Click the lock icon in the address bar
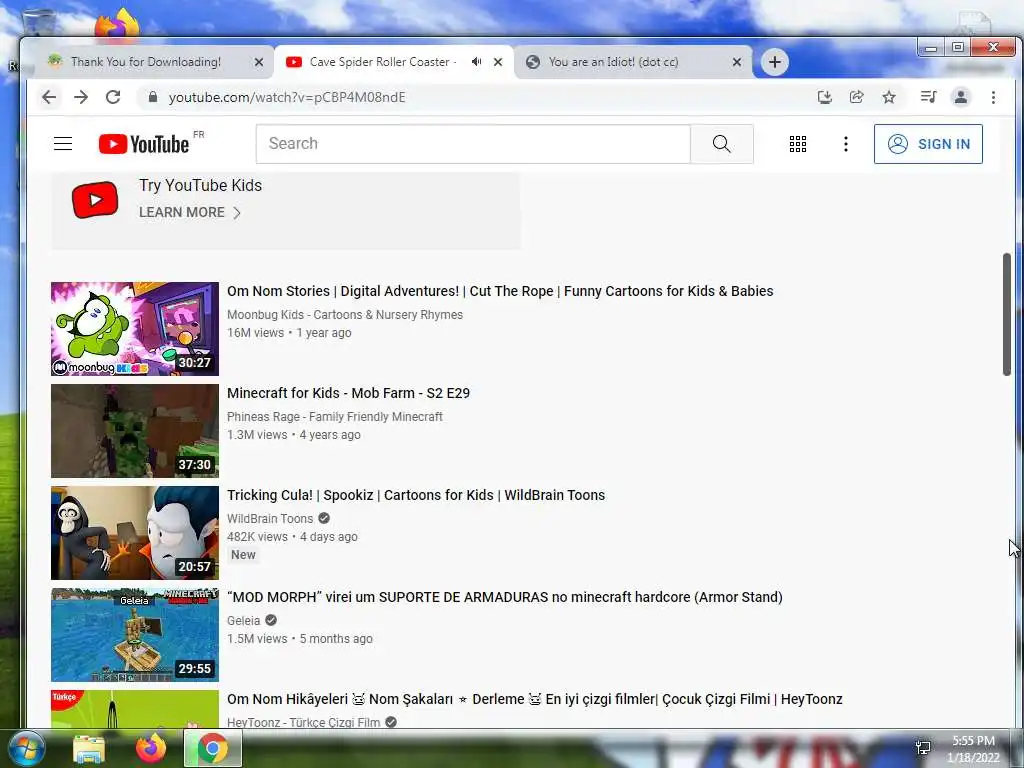1024x768 pixels. [153, 97]
